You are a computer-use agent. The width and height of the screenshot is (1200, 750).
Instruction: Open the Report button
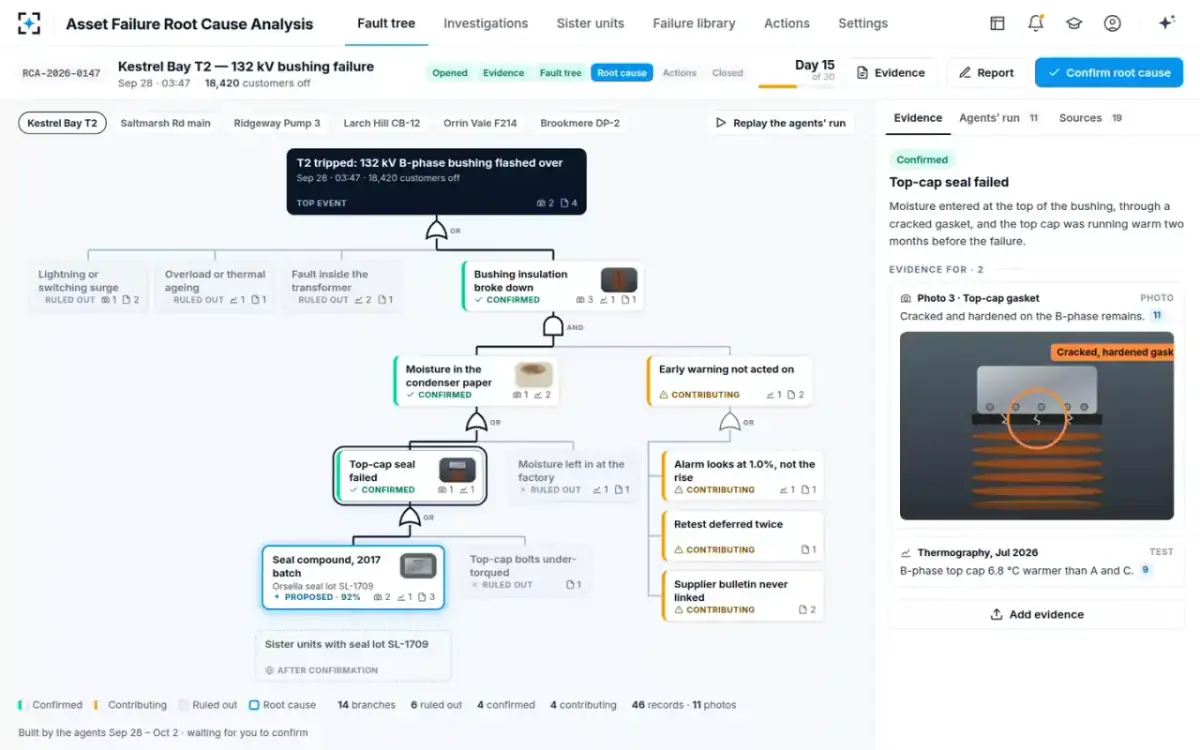point(986,72)
